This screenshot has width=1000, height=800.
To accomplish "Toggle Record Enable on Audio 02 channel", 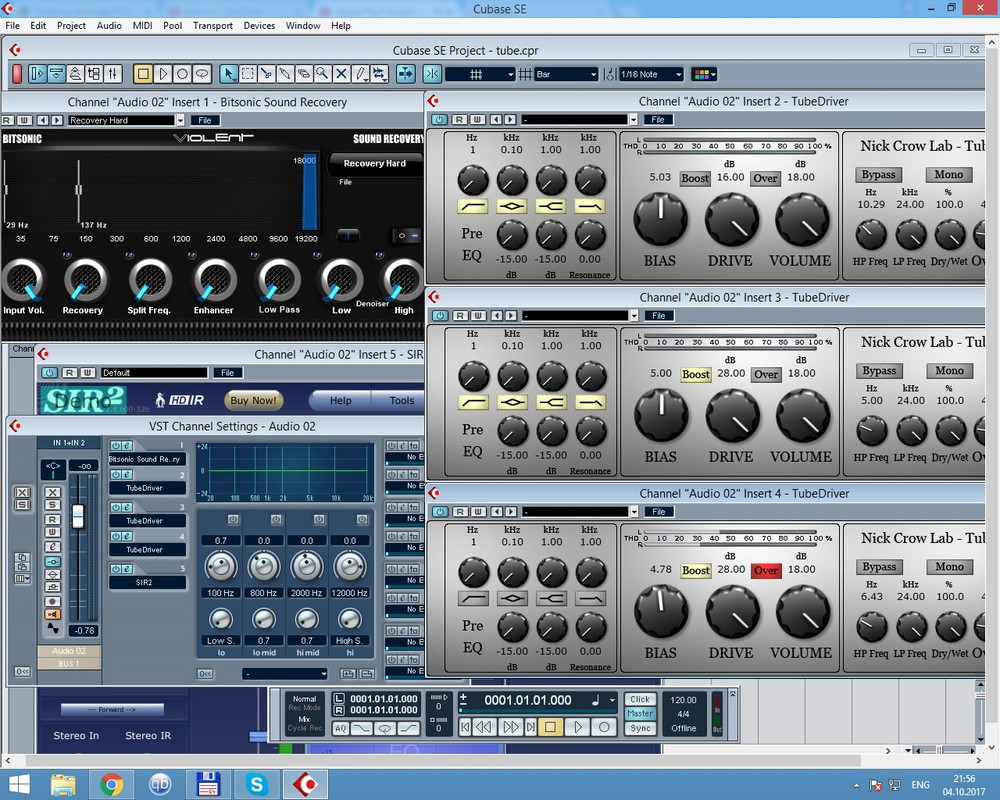I will 52,601.
